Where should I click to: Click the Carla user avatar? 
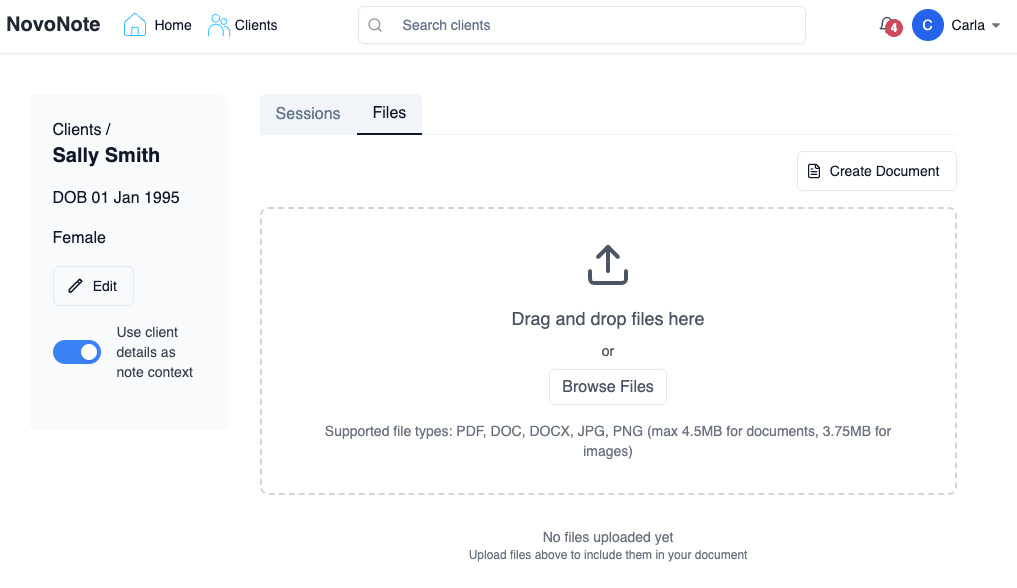tap(927, 26)
